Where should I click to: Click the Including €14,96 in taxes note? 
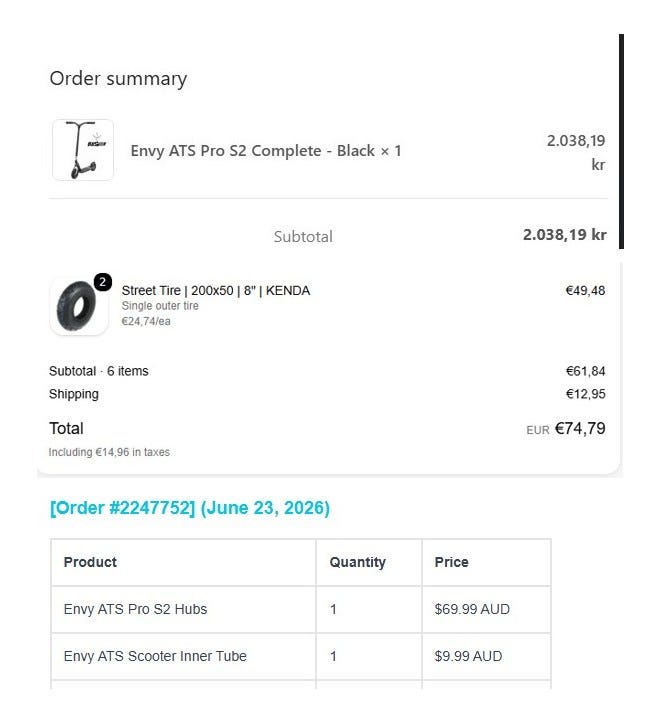click(x=109, y=452)
